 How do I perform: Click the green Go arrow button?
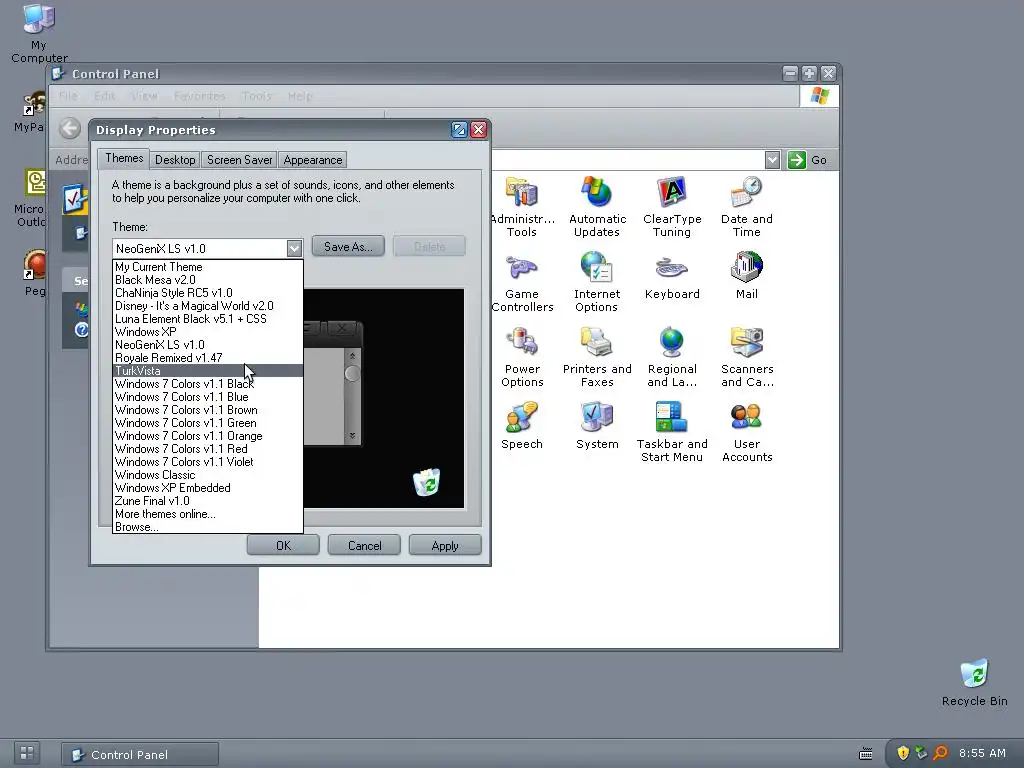(x=796, y=160)
